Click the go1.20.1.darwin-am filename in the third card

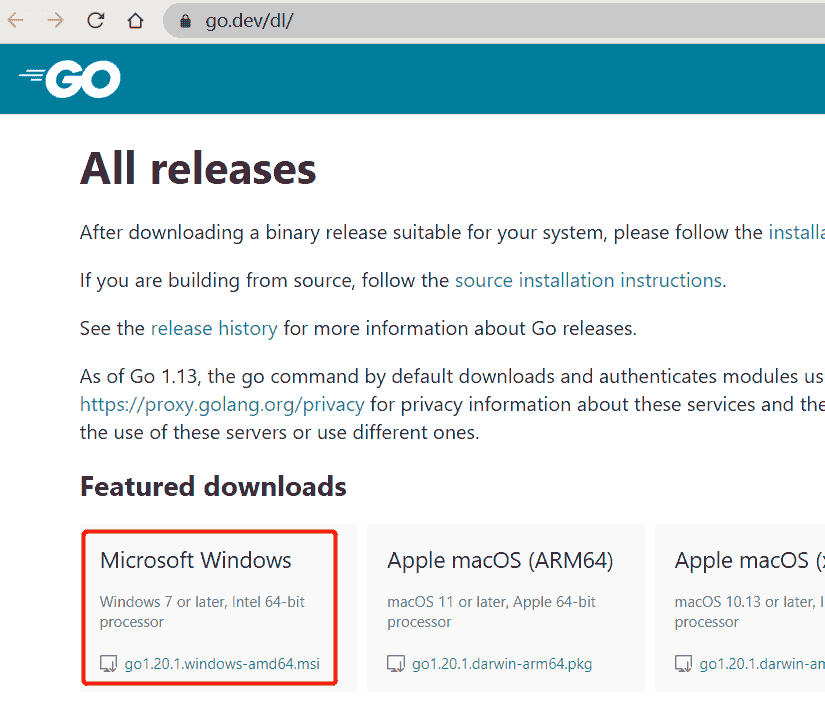coord(761,663)
